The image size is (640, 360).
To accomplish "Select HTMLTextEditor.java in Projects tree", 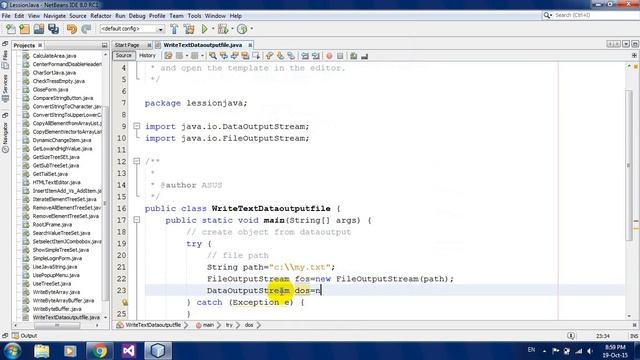I will pos(56,182).
